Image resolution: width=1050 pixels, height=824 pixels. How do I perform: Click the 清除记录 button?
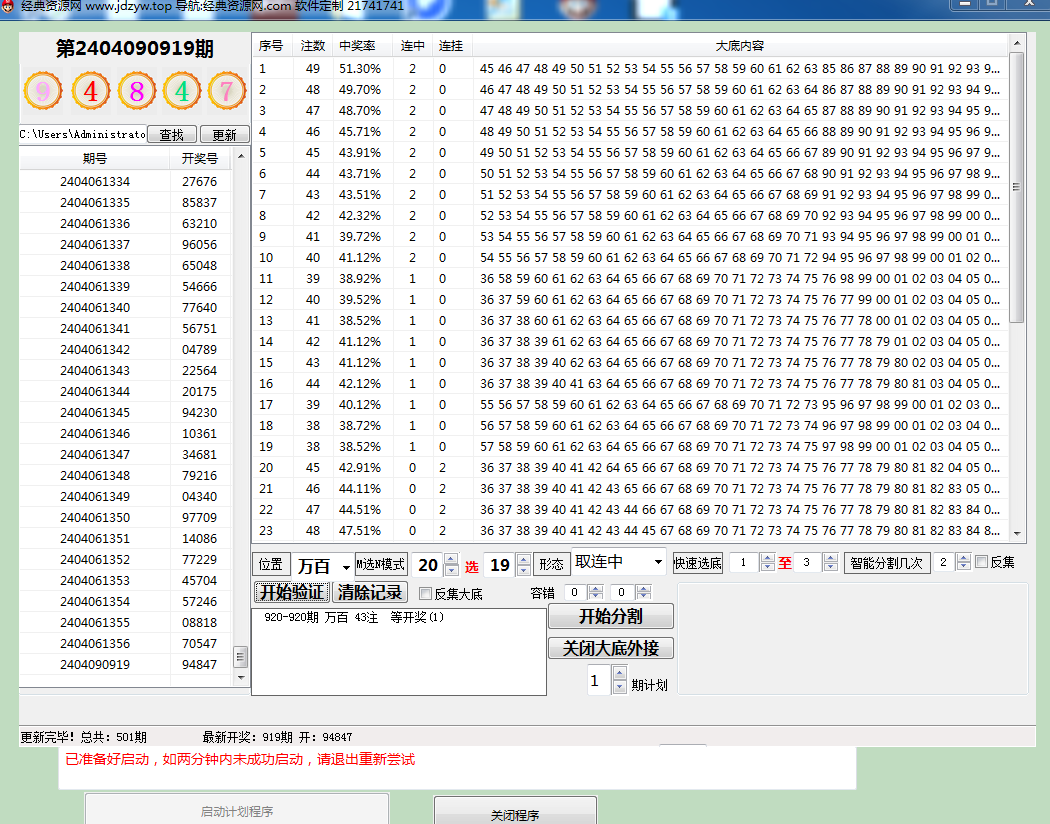tap(370, 592)
